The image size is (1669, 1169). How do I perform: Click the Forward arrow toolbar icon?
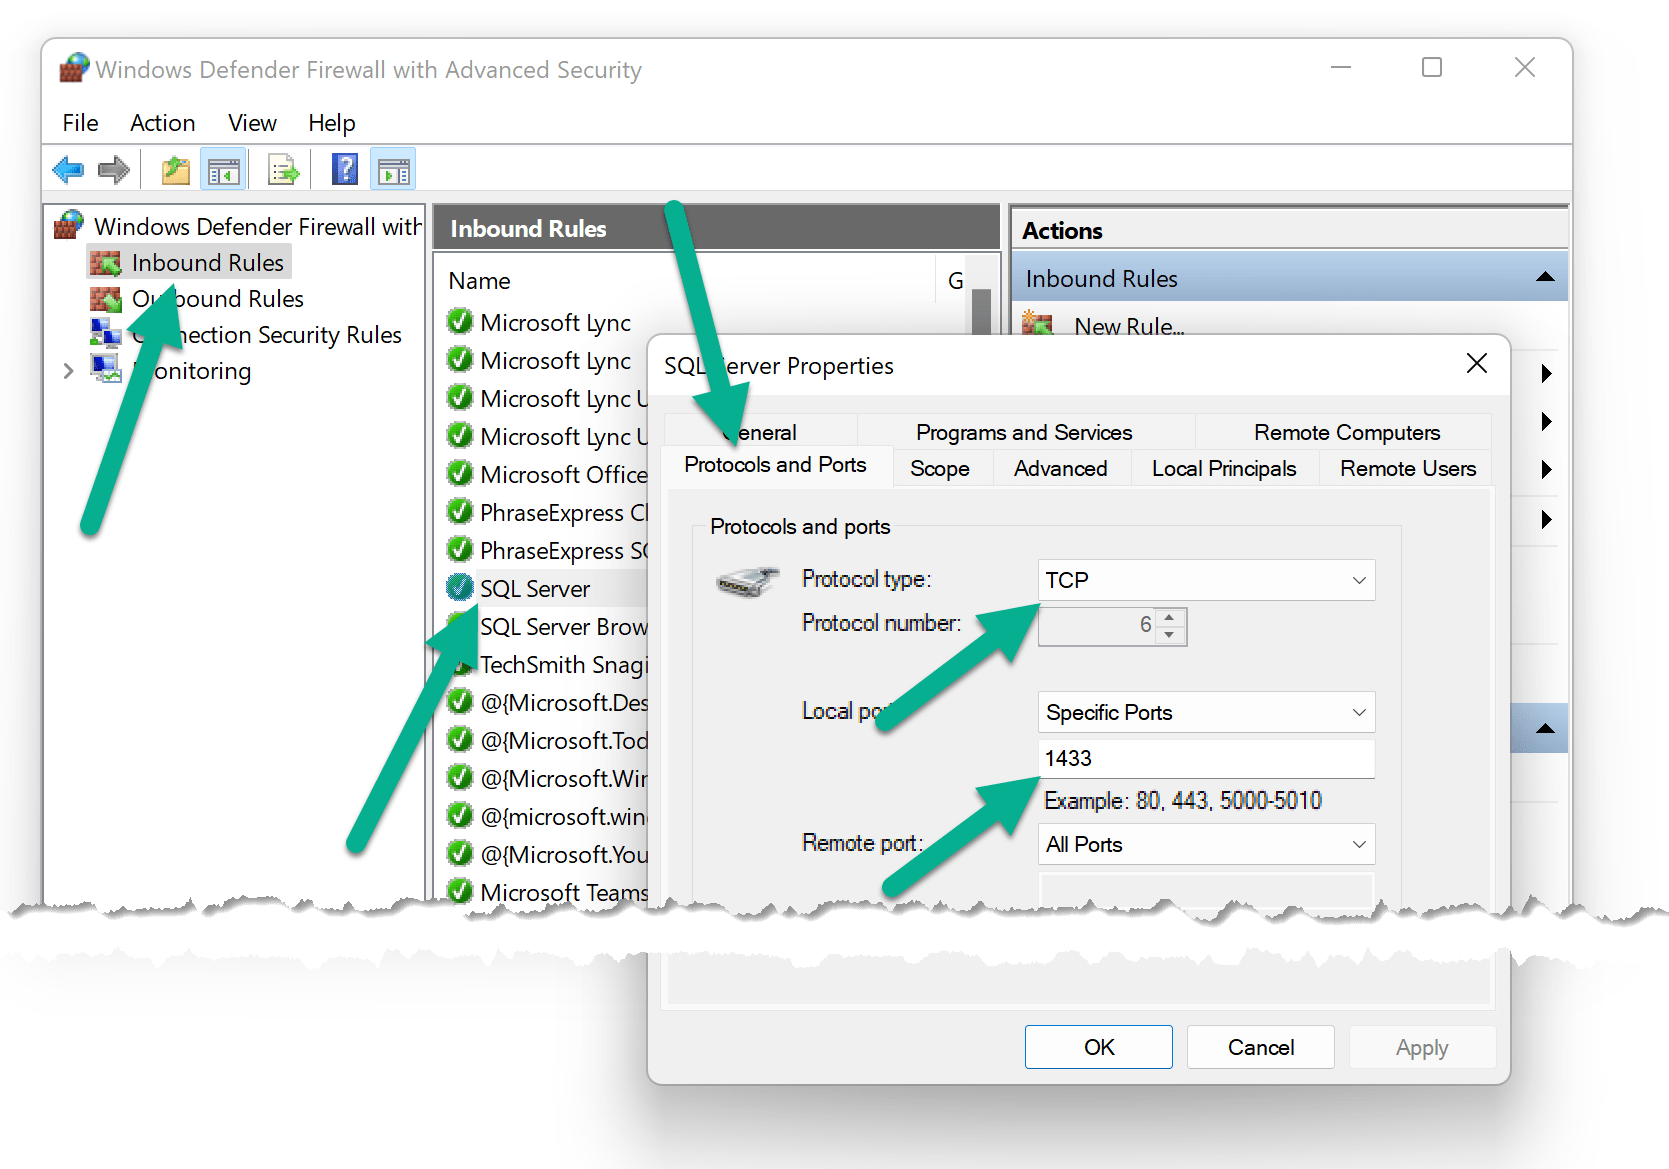(x=114, y=170)
